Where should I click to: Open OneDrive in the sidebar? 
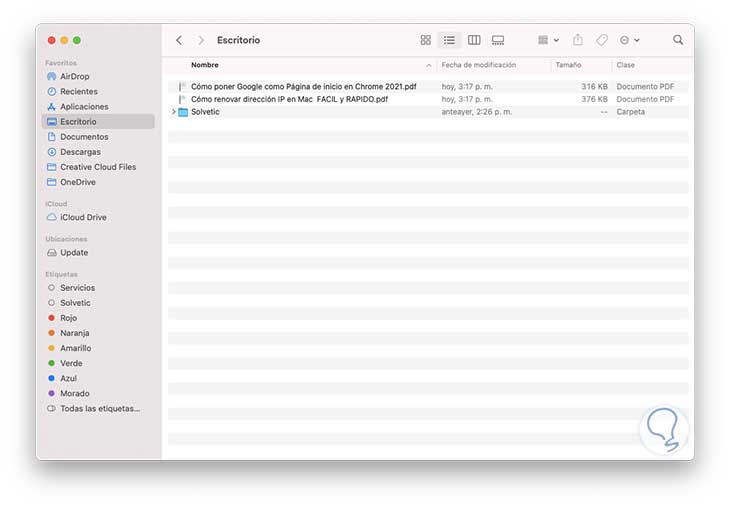98,182
